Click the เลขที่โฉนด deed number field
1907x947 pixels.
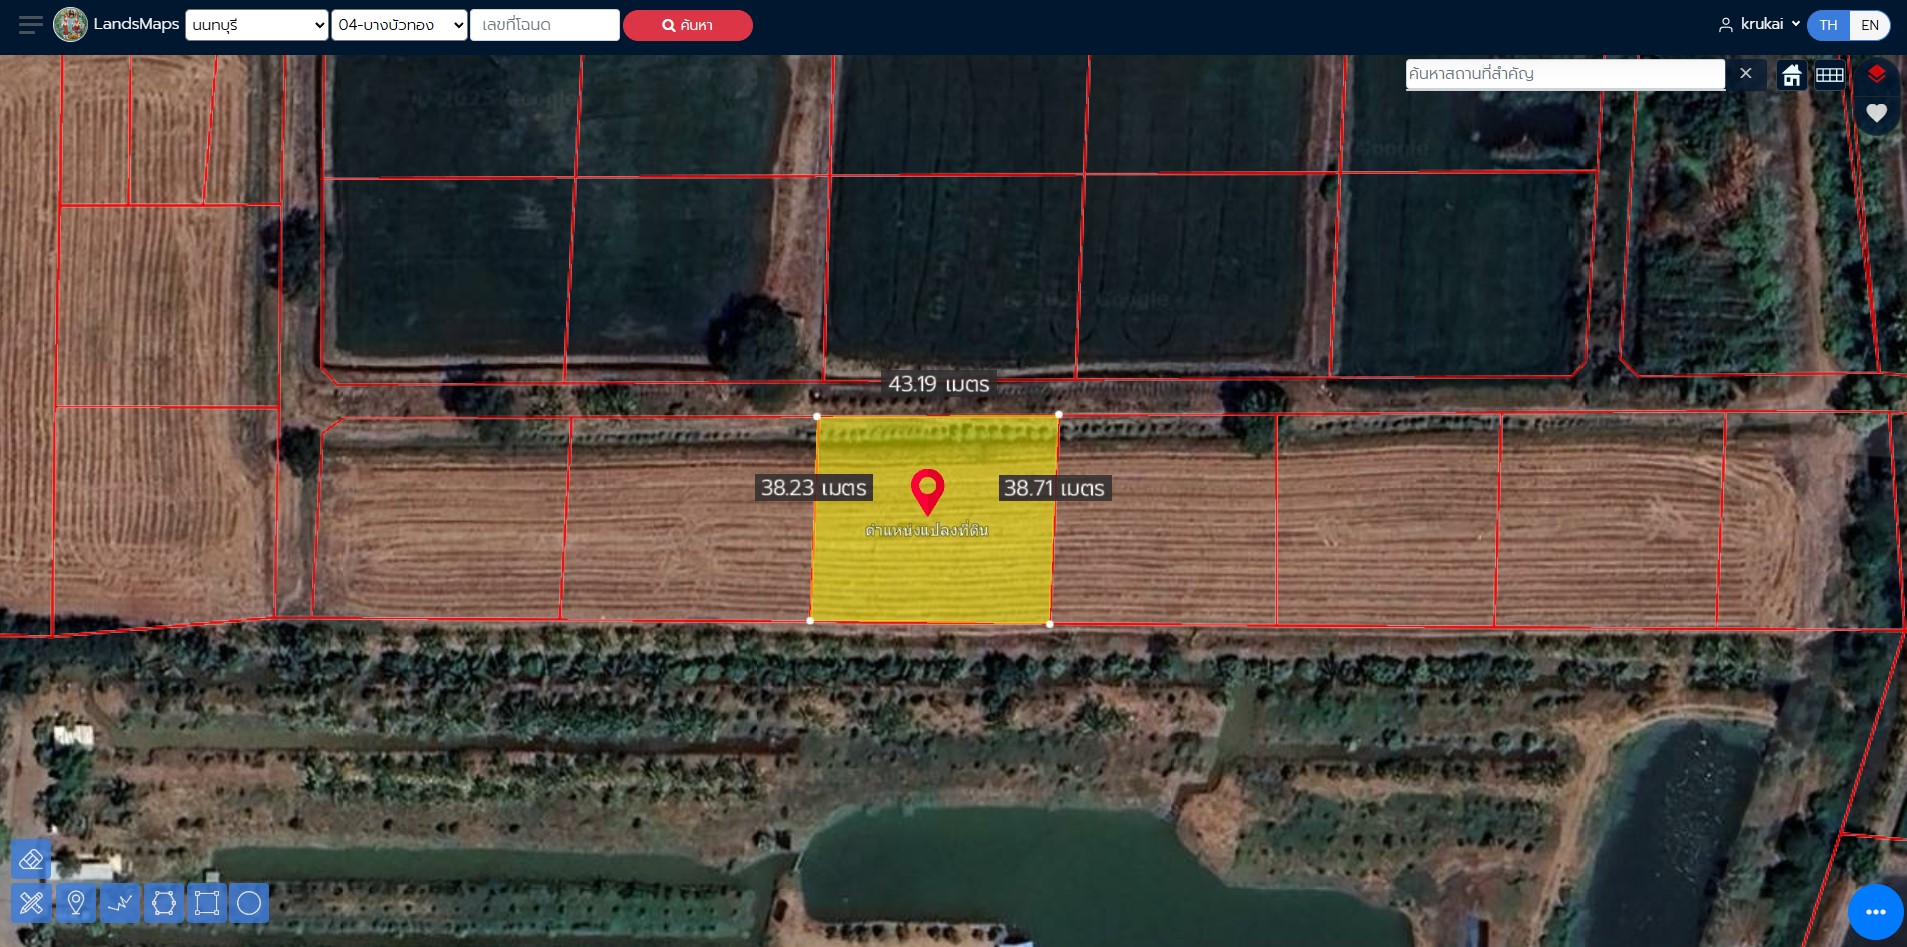[544, 25]
